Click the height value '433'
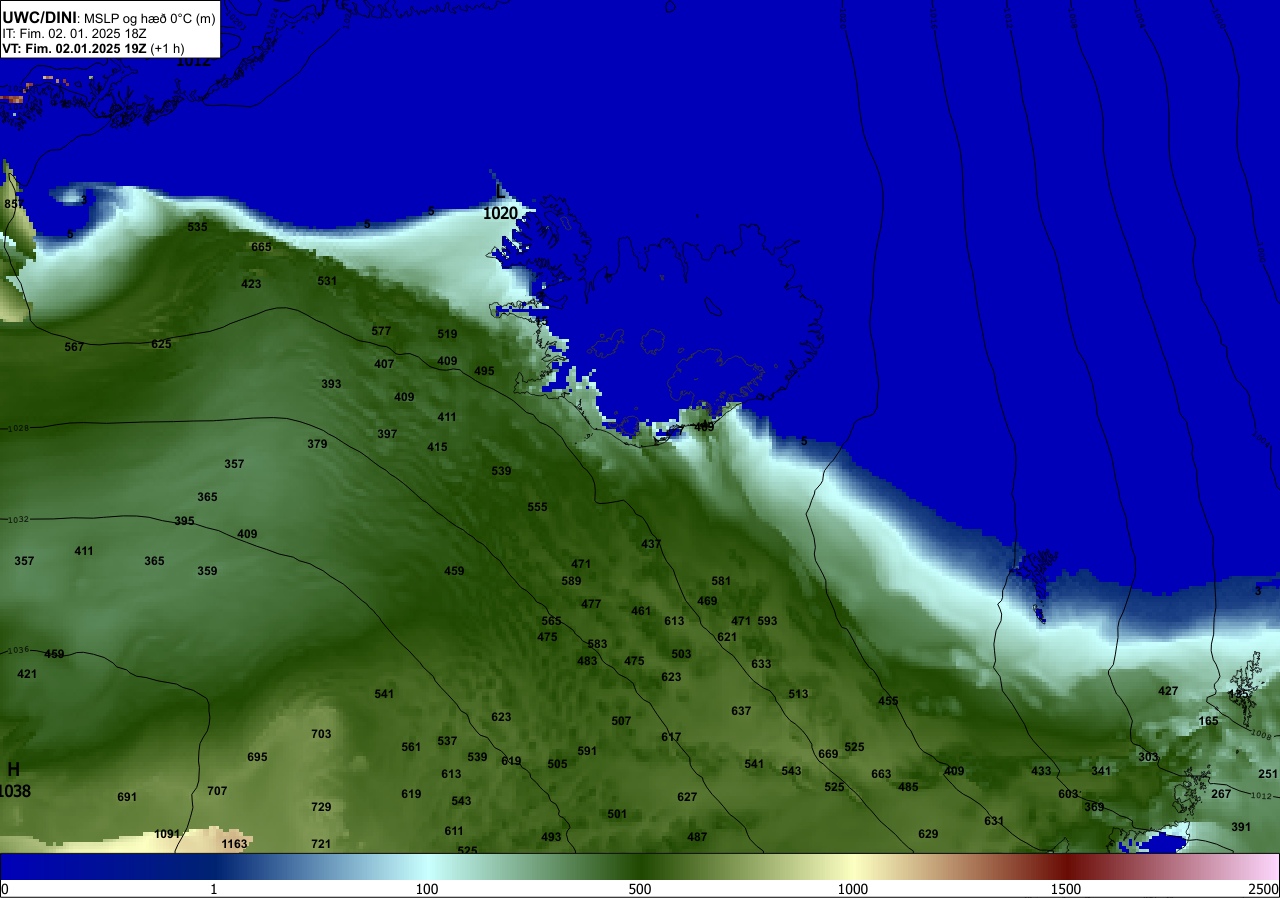 coord(1041,771)
